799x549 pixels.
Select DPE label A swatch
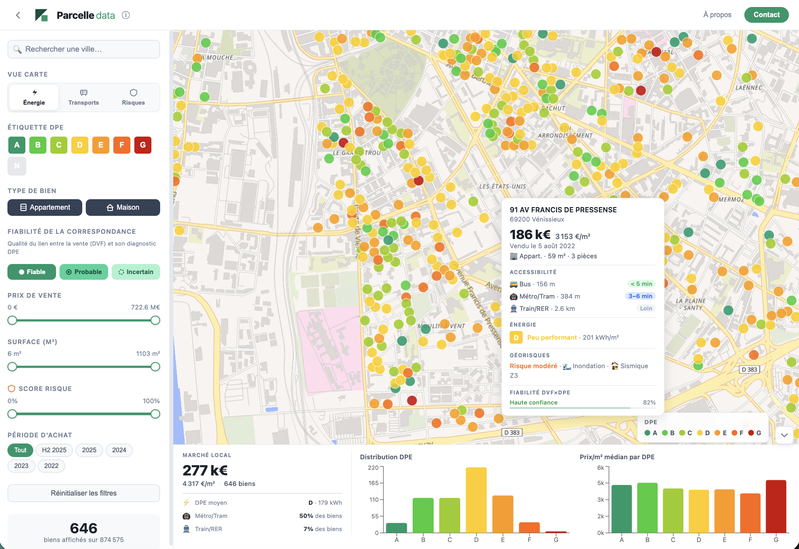[17, 145]
